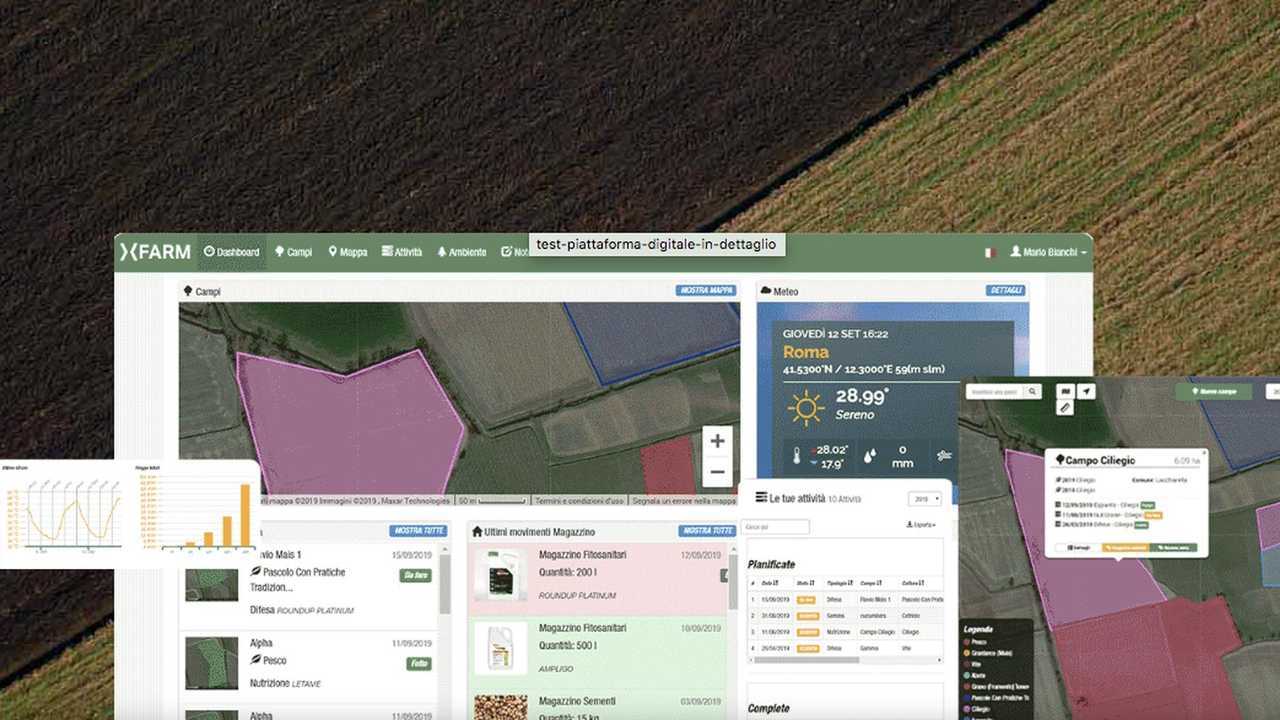Click Mostra Tutte in Magazzino panel
Viewport: 1280px width, 720px height.
point(707,531)
